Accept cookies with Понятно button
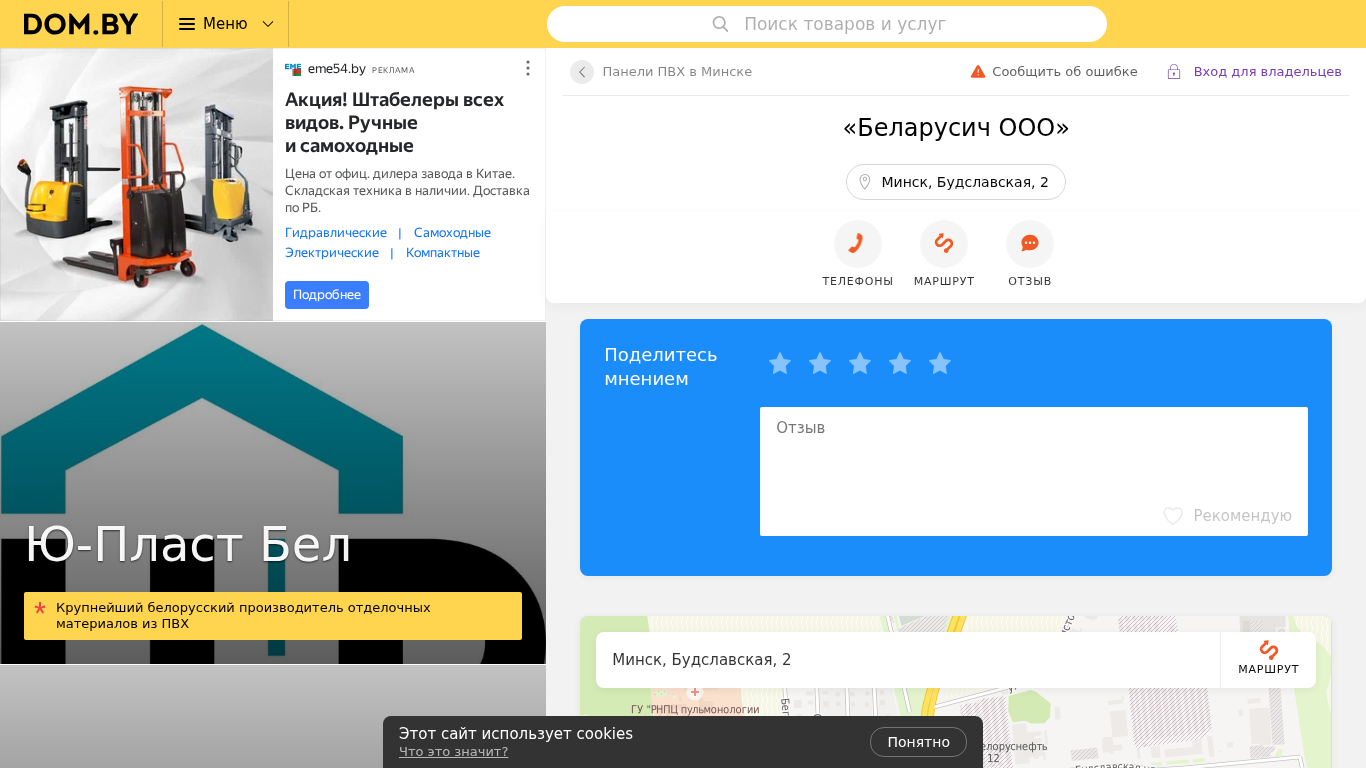 pyautogui.click(x=918, y=742)
